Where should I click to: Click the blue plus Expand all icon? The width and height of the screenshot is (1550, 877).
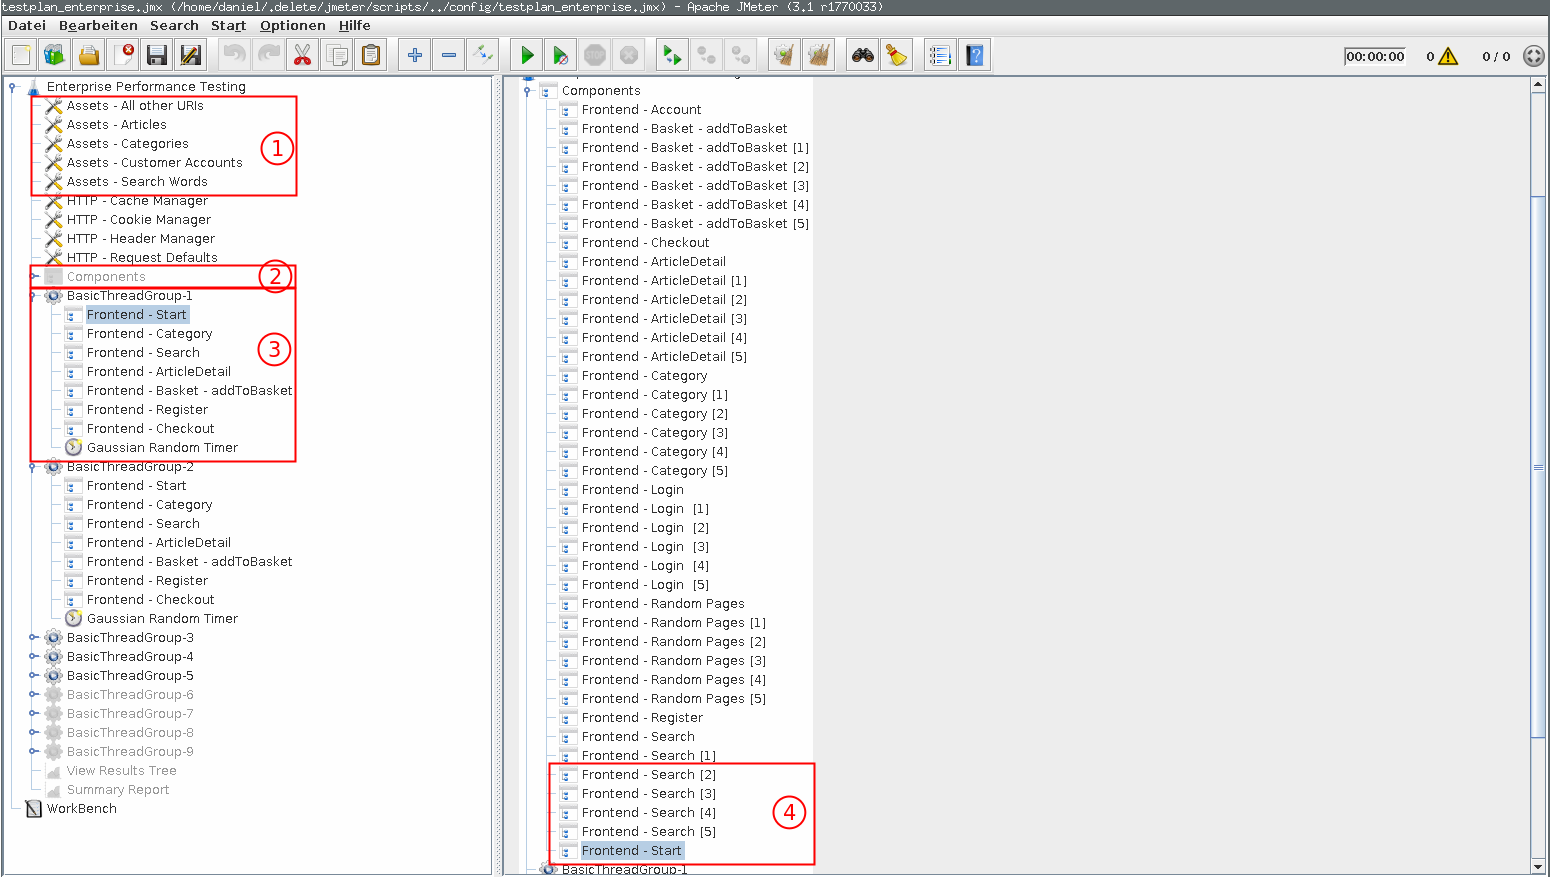pos(415,56)
